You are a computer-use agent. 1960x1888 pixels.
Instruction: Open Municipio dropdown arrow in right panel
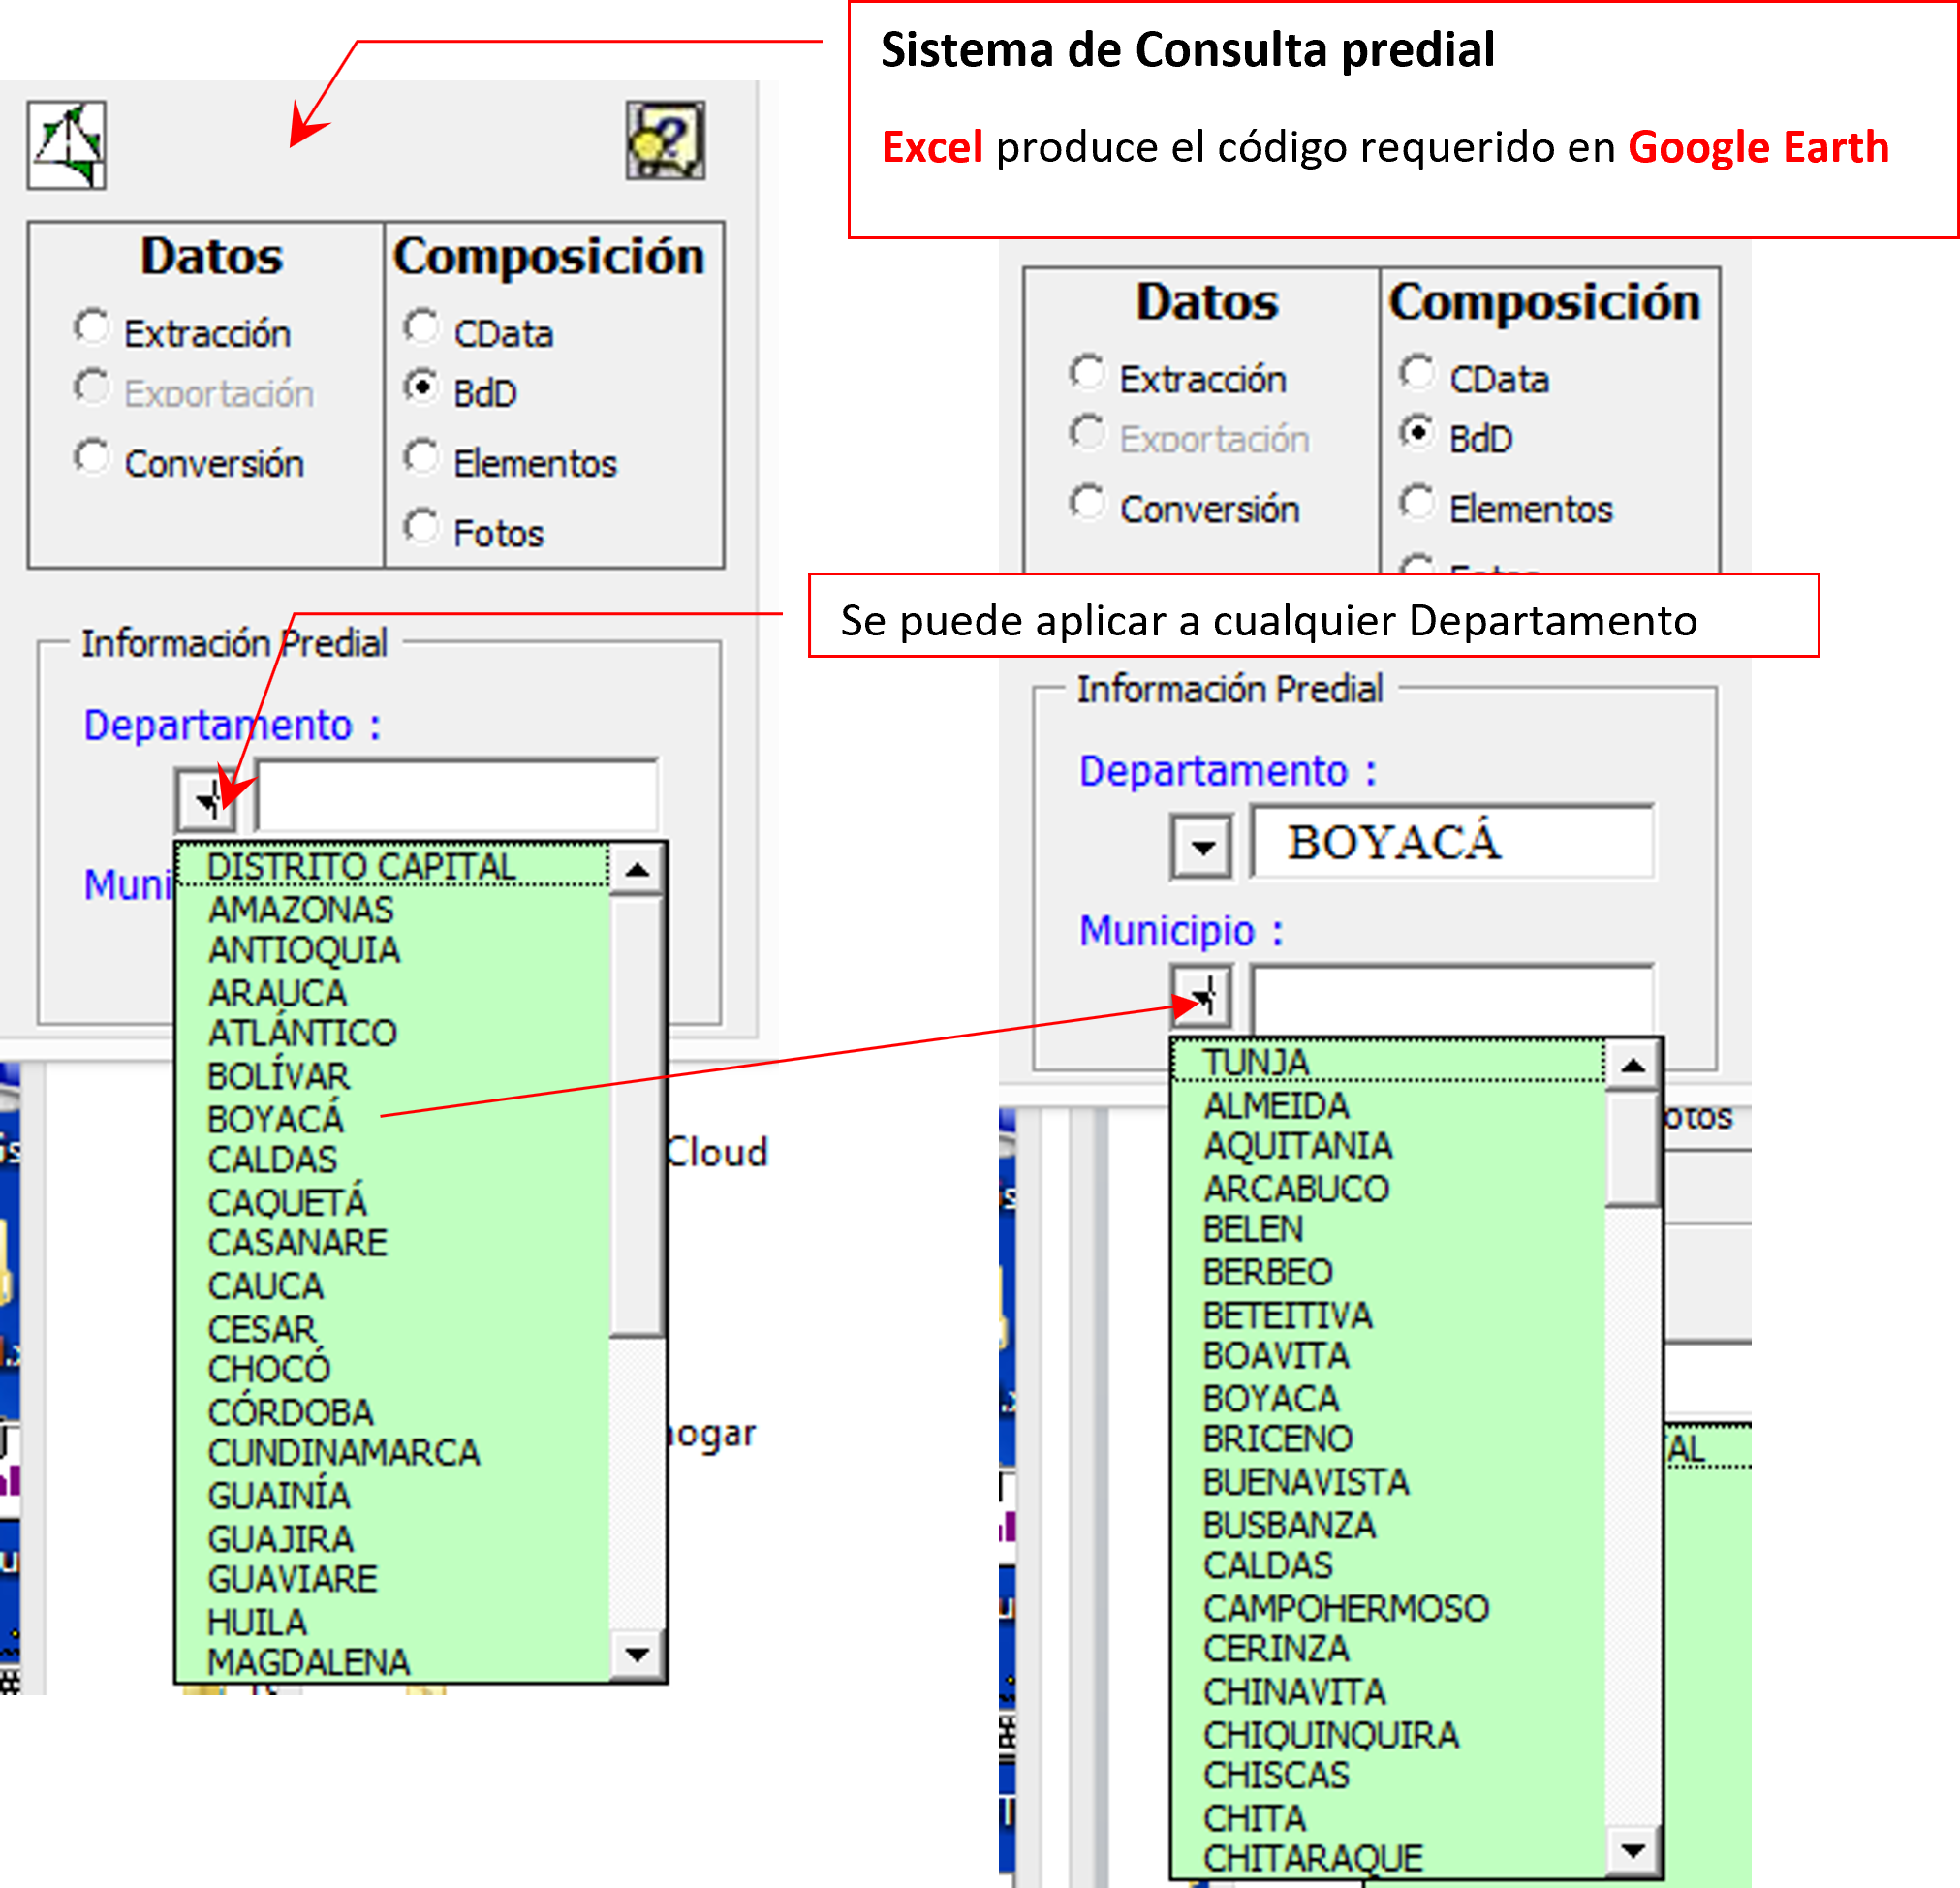[1202, 996]
